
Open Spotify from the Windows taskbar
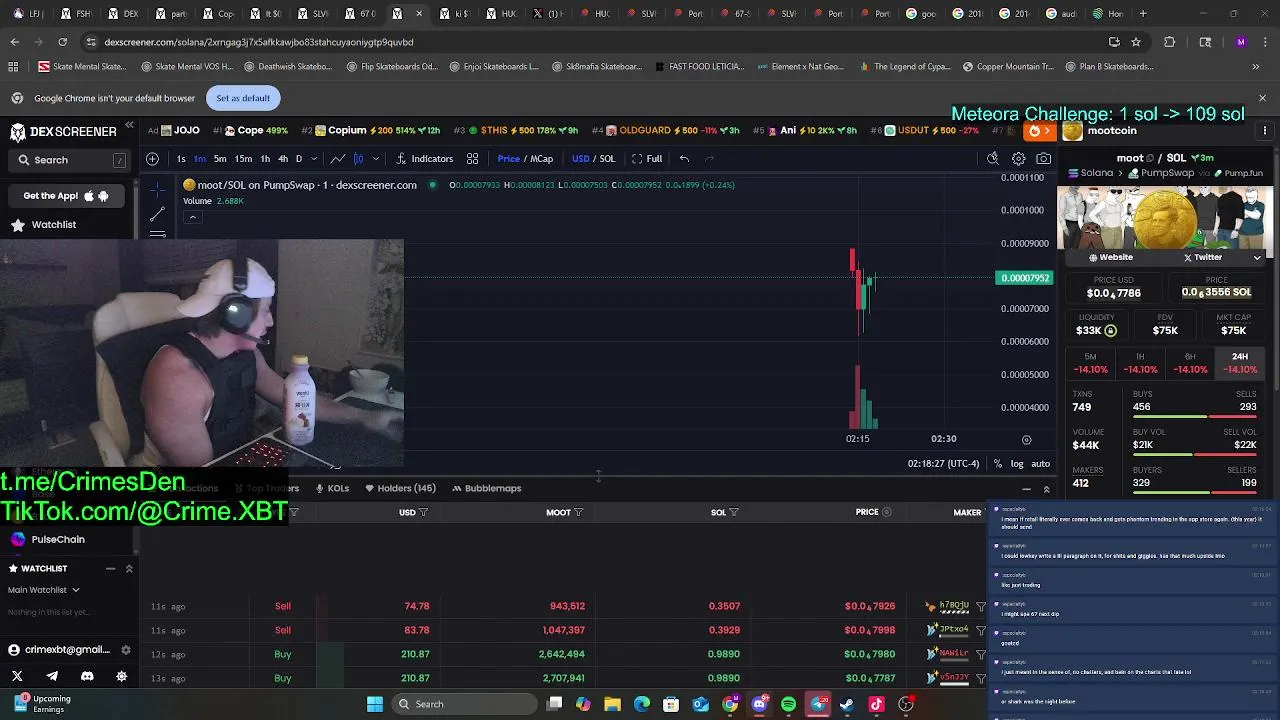tap(788, 704)
